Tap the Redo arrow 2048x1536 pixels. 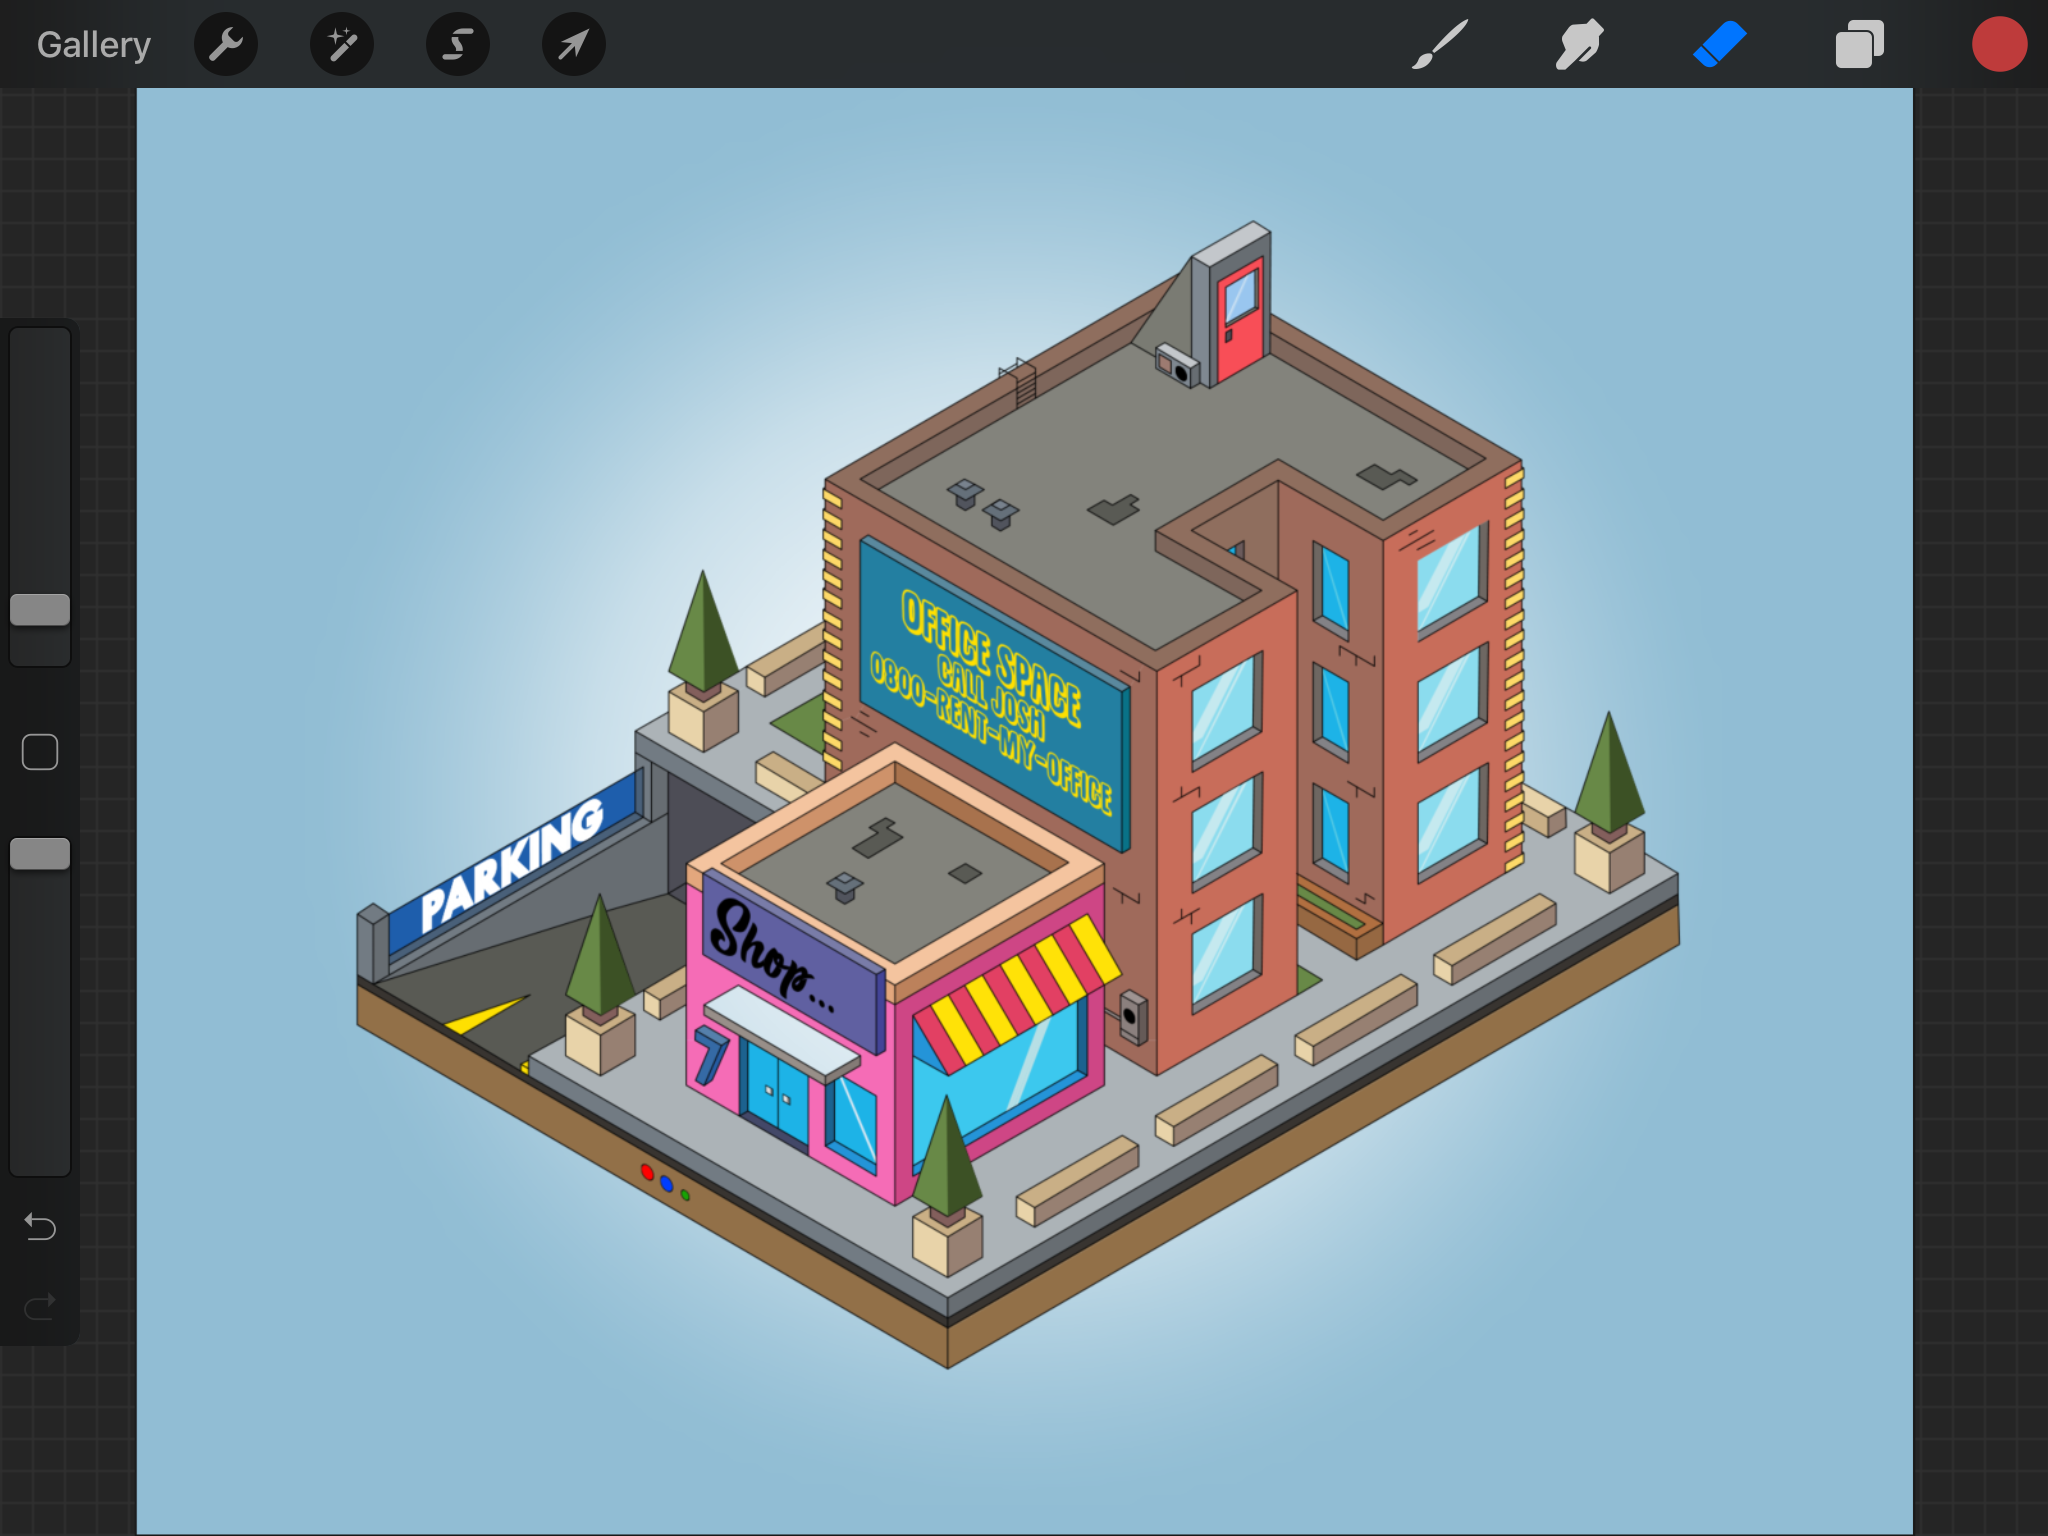tap(40, 1306)
